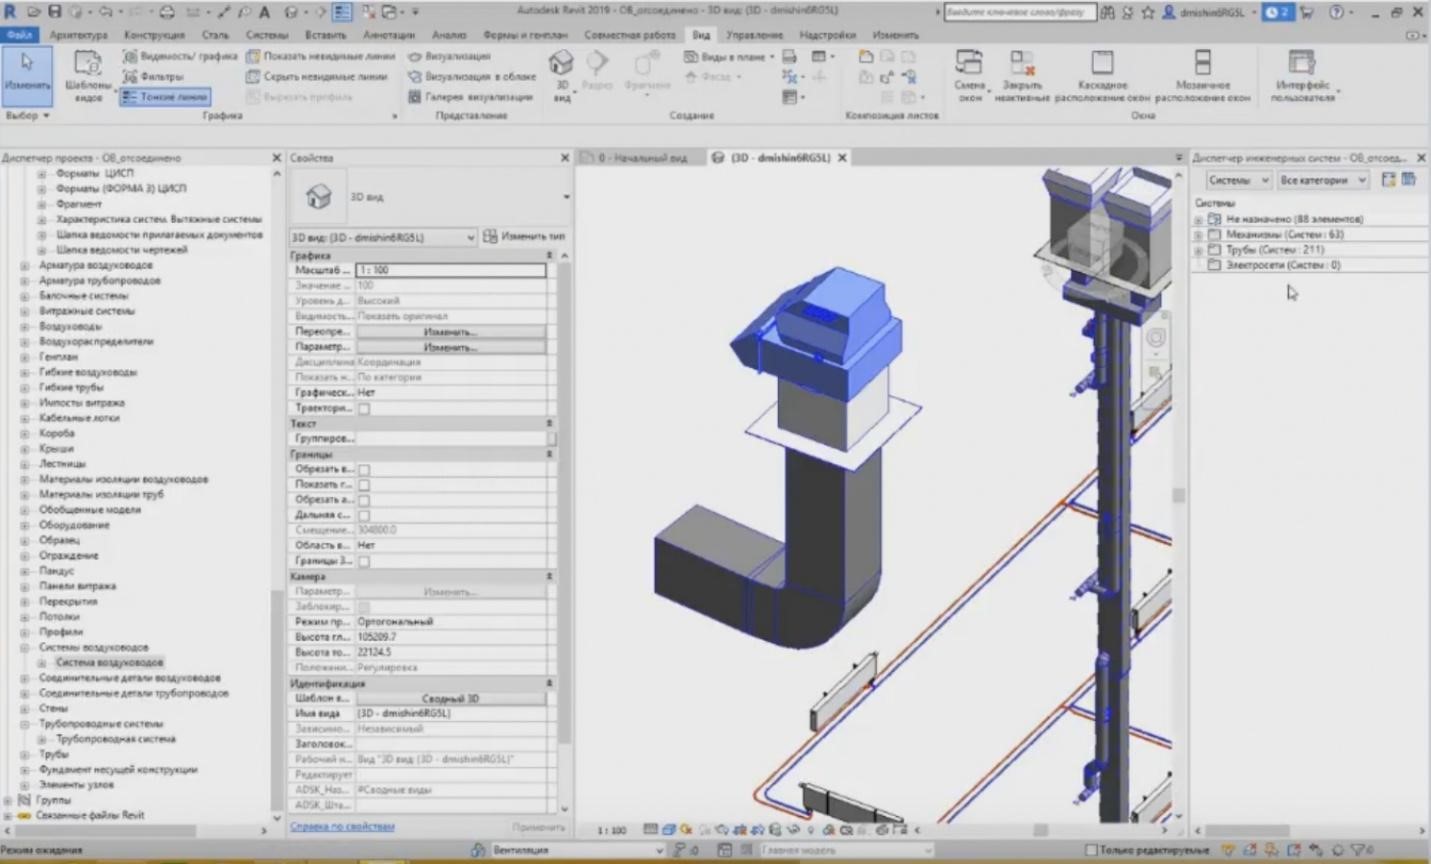The height and width of the screenshot is (864, 1431).
Task: Click the Визуализация в облаке icon
Action: (x=413, y=76)
